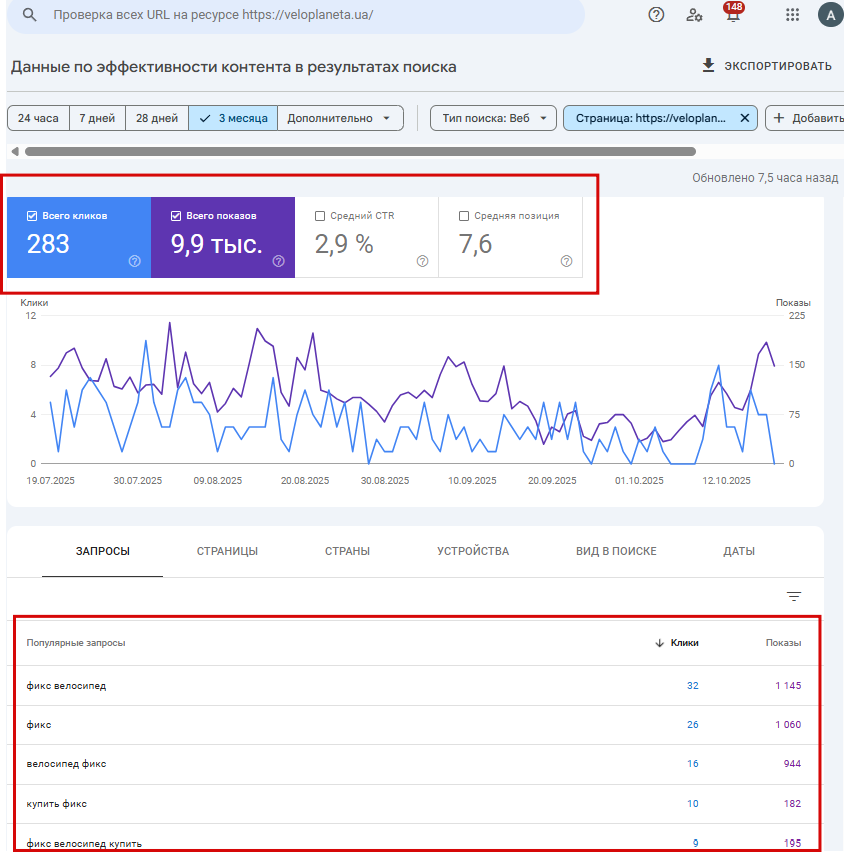Open the Google apps grid icon
The width and height of the screenshot is (844, 852).
[792, 15]
